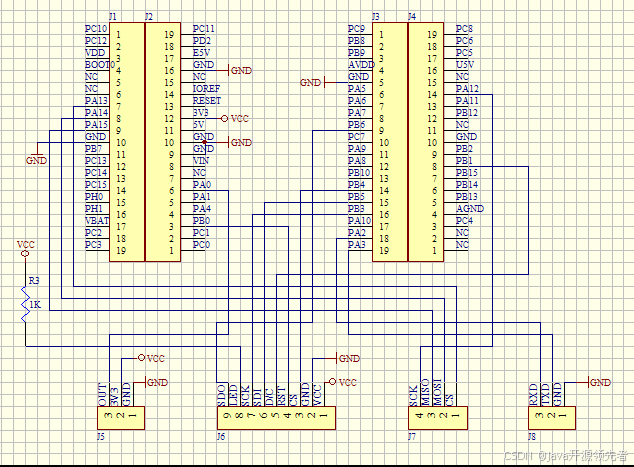Click the AVDD pin label on J3

pos(361,65)
